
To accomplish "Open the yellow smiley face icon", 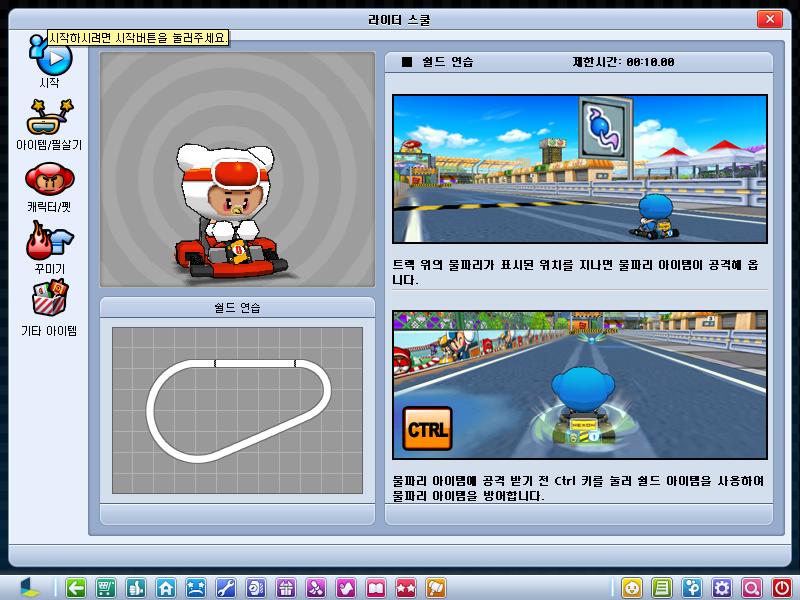I will (x=632, y=588).
